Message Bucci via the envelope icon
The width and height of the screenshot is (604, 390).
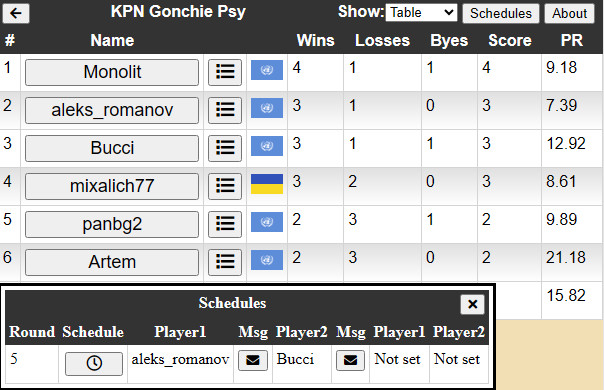pyautogui.click(x=350, y=361)
